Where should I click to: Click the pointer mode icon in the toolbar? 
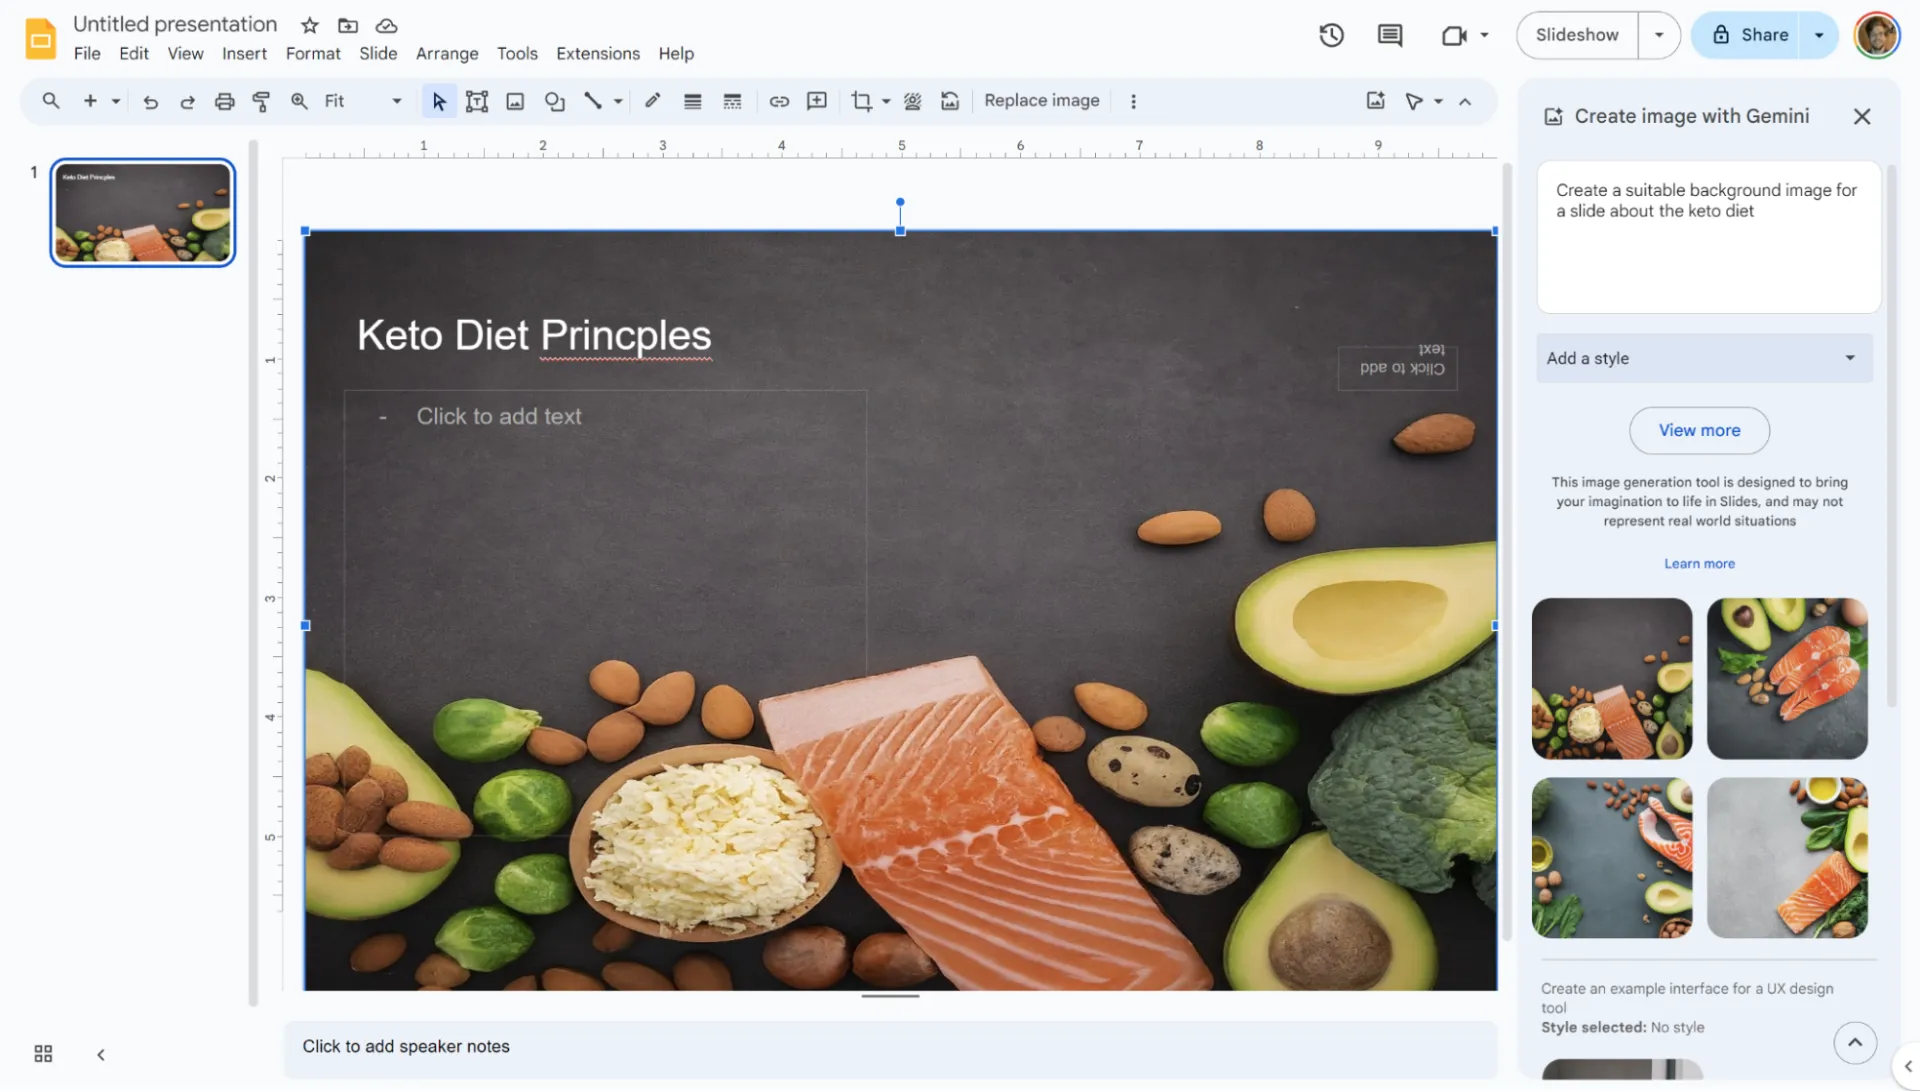(1414, 101)
